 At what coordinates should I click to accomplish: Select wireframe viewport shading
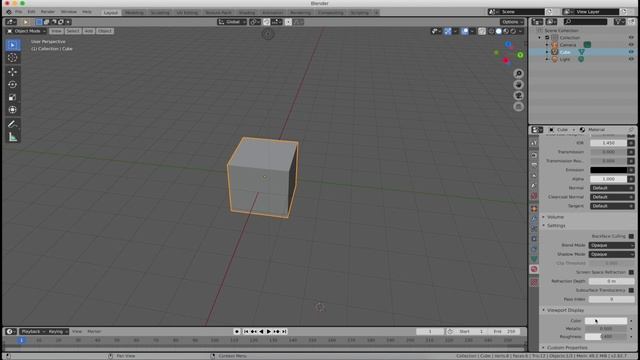point(491,31)
